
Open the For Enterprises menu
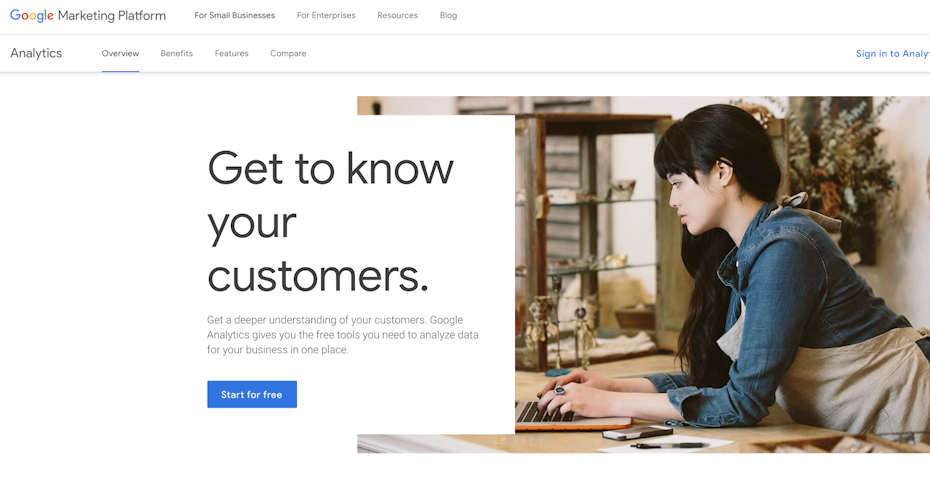[x=326, y=15]
